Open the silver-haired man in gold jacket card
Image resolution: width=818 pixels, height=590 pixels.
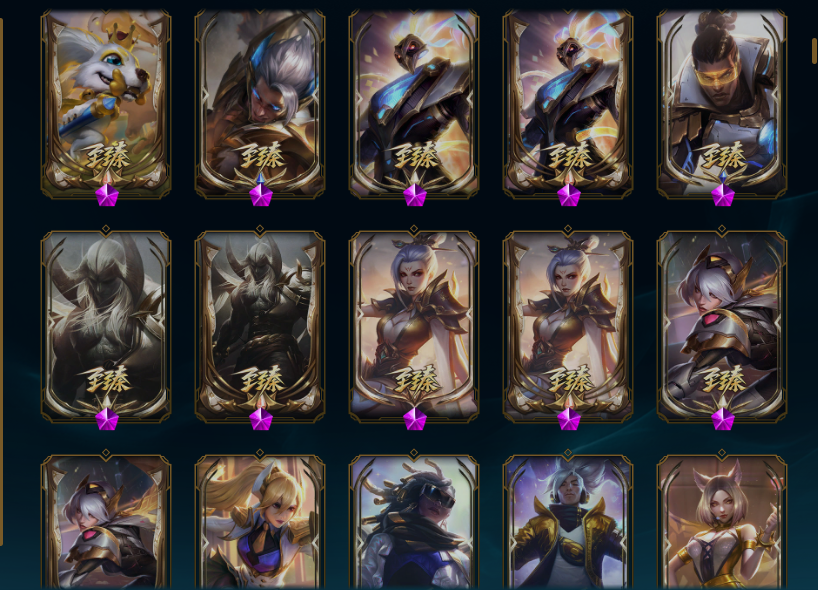(568, 523)
